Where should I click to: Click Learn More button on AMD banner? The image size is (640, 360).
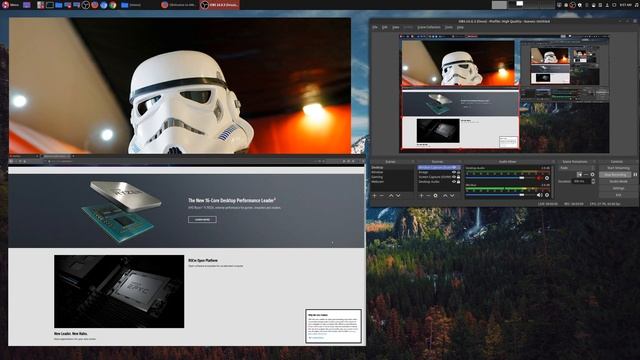(202, 220)
